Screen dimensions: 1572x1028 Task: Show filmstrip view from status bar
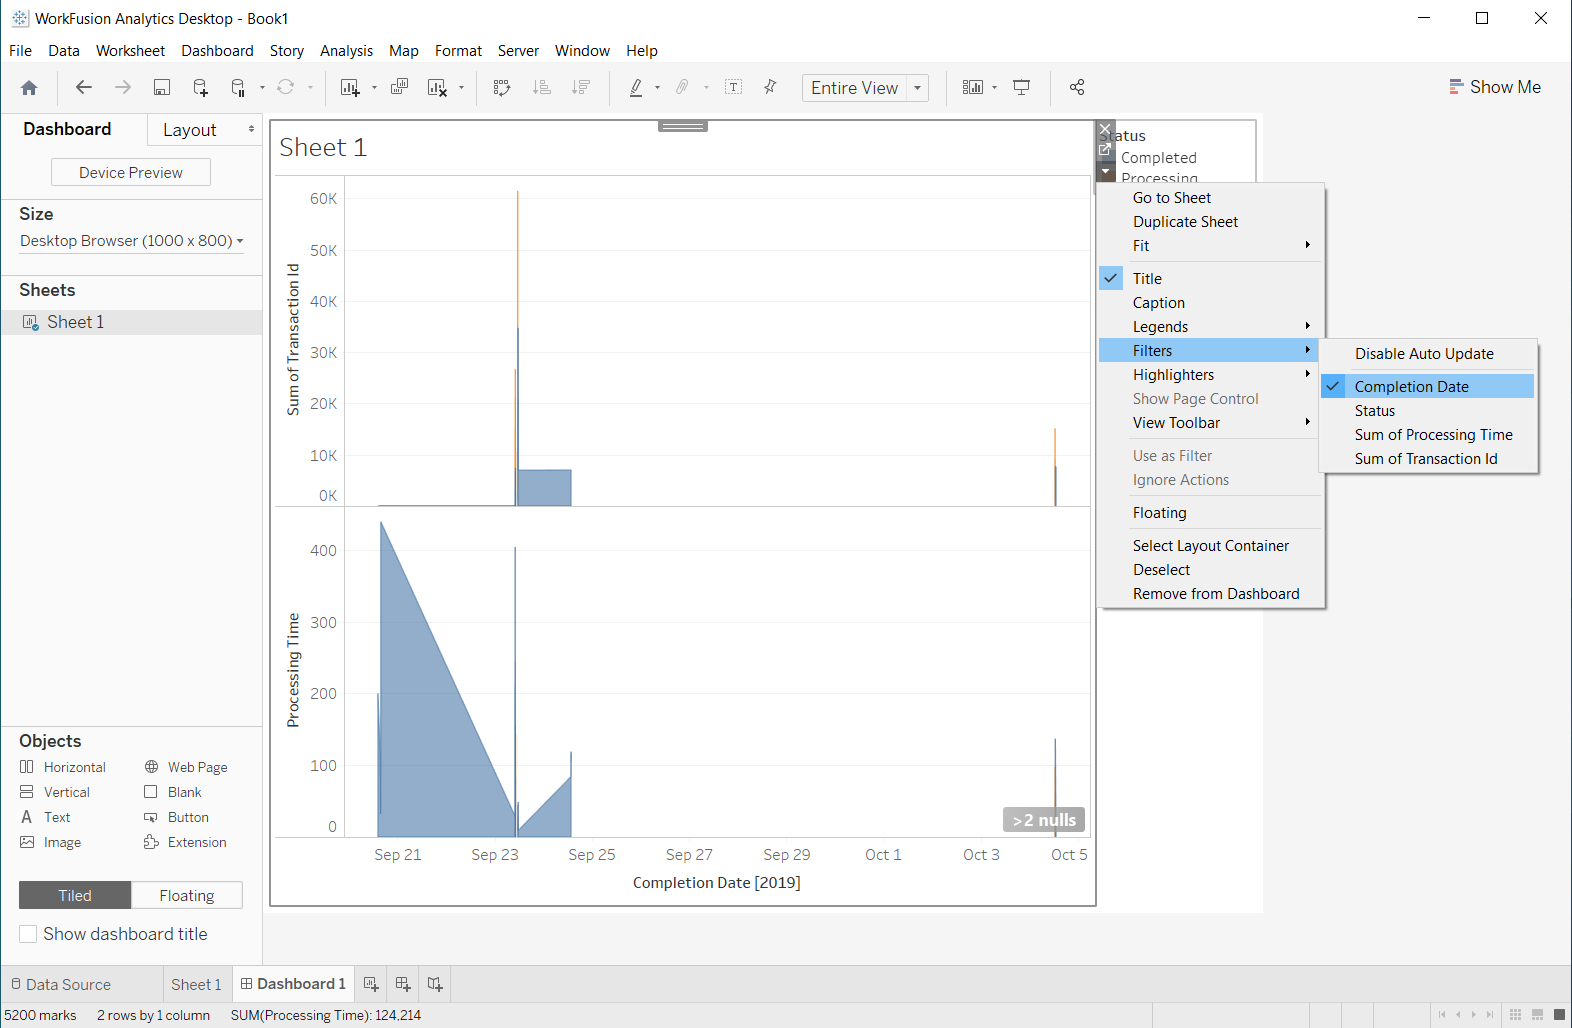[1538, 1015]
